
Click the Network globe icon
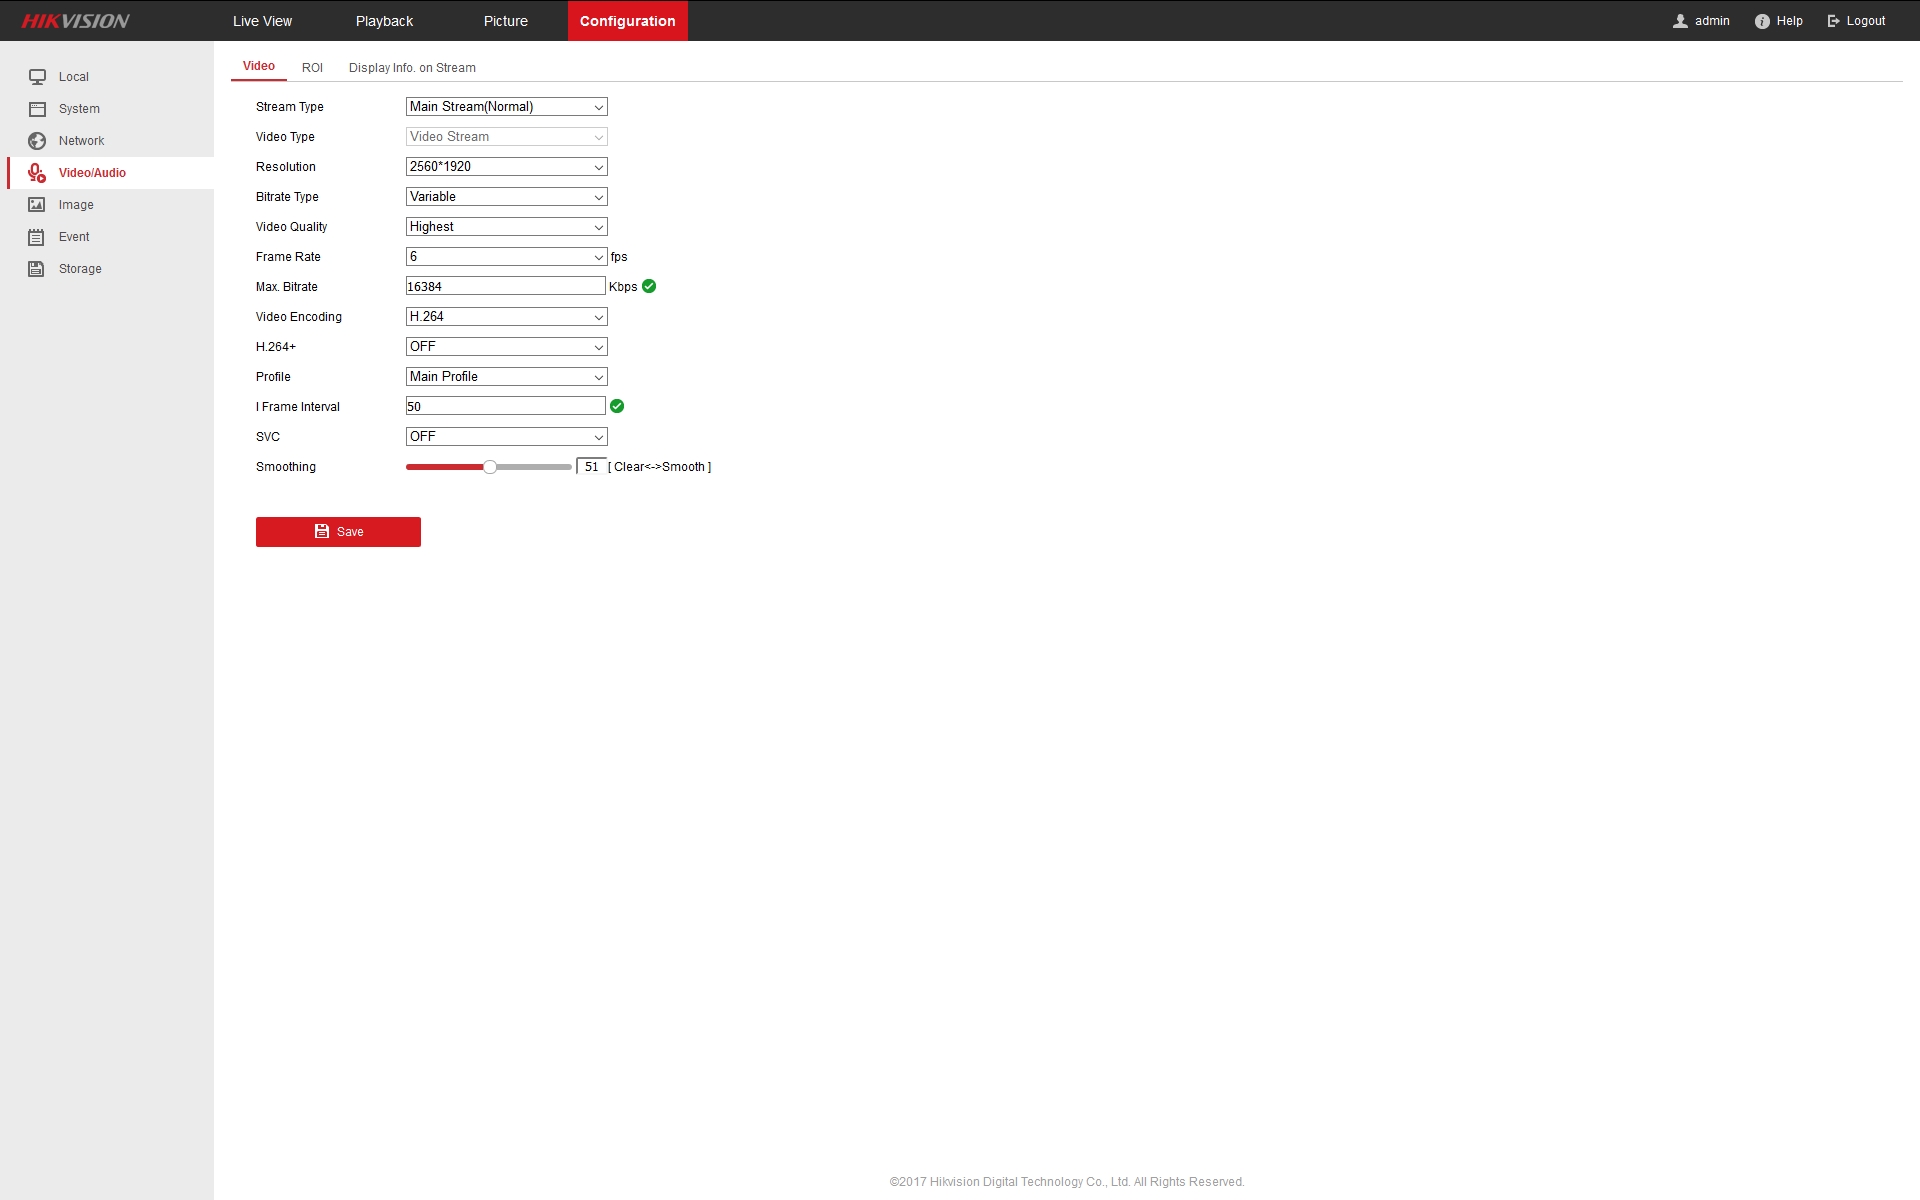[x=37, y=141]
